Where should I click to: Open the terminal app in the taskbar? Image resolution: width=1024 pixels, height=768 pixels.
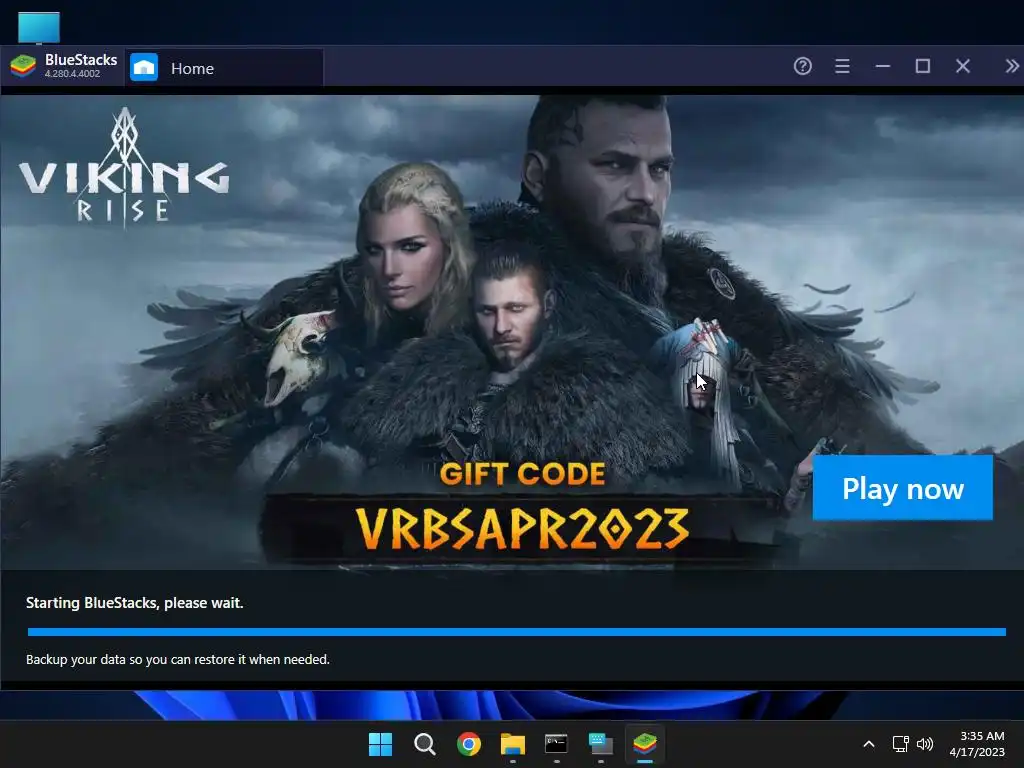[556, 744]
